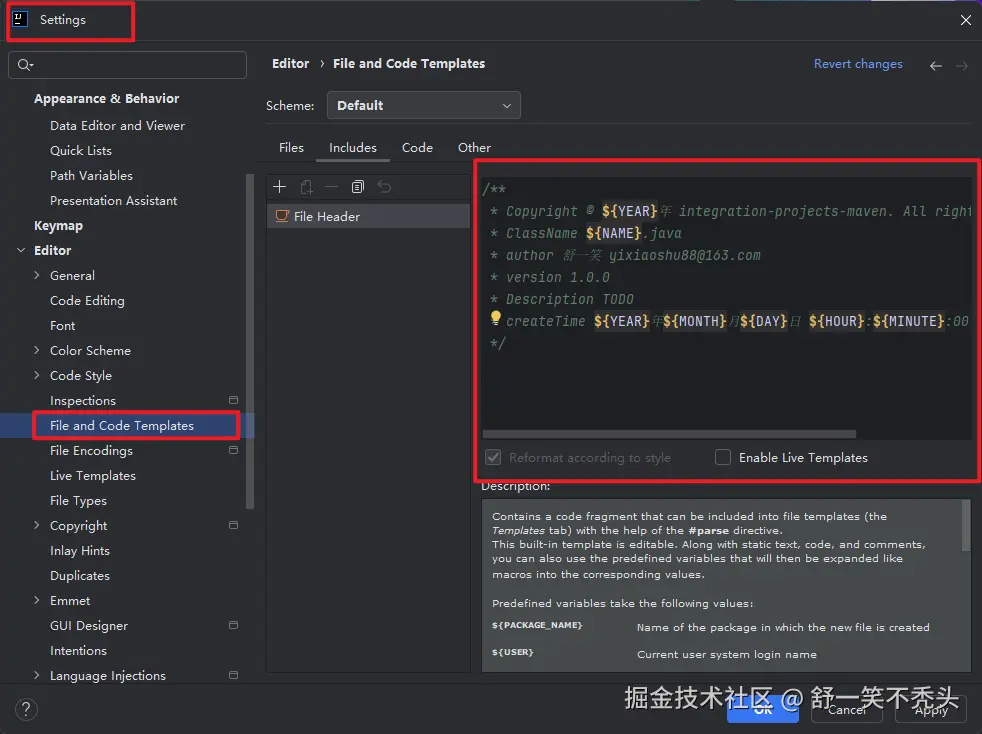Close the Settings dialog
982x734 pixels.
tap(965, 20)
